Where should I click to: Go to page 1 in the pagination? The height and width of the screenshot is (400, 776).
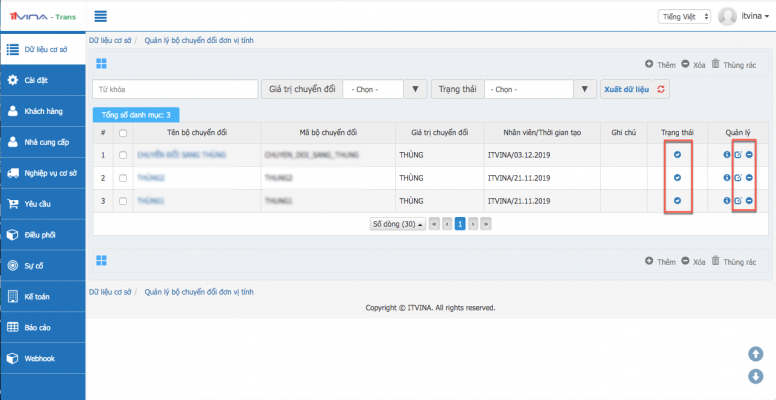tap(461, 224)
